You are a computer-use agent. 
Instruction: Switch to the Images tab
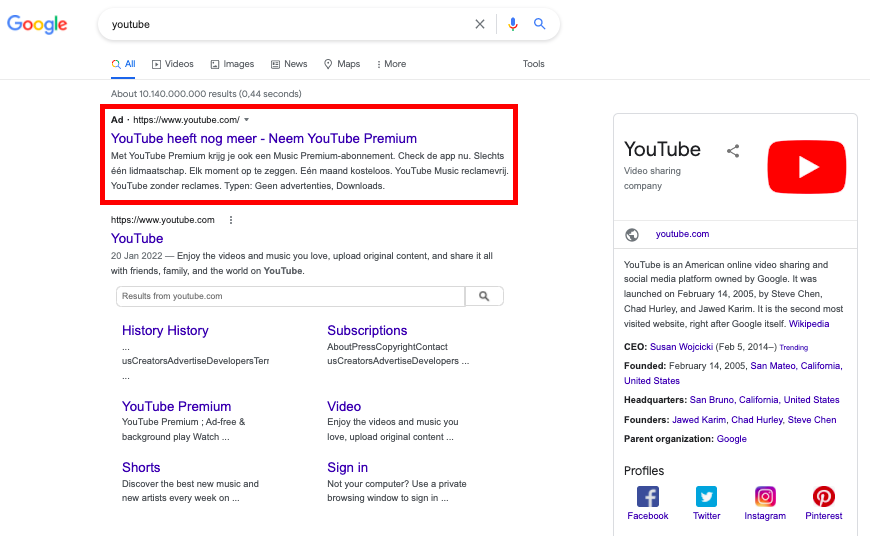232,64
